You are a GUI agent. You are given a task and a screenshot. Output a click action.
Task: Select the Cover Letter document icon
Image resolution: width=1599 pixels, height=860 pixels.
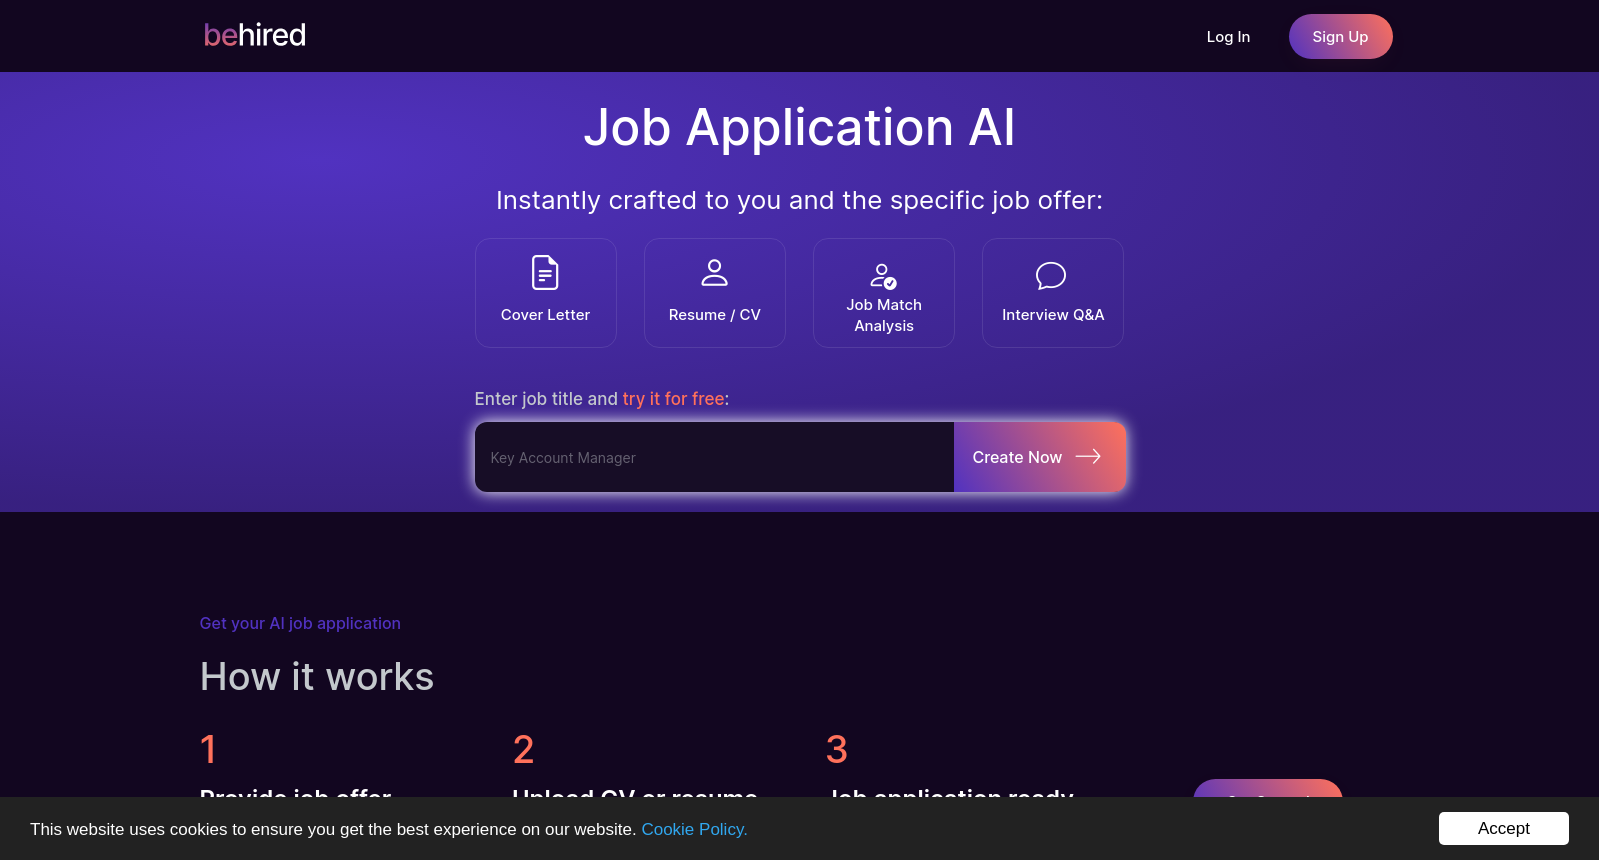point(545,272)
